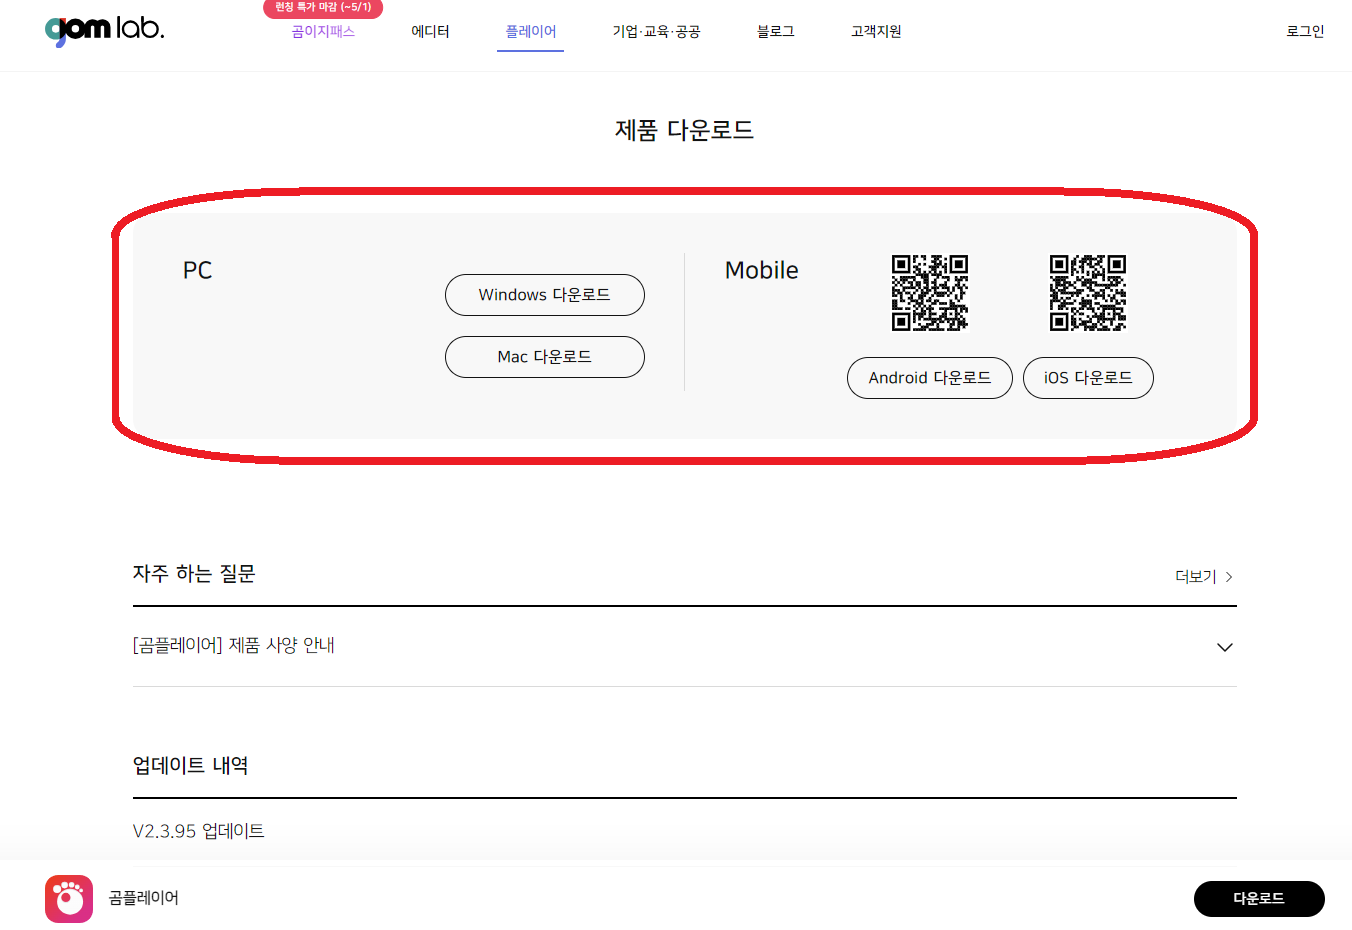Click the 곰플레이어 app icon
Viewport: 1352px width, 930px height.
(69, 899)
